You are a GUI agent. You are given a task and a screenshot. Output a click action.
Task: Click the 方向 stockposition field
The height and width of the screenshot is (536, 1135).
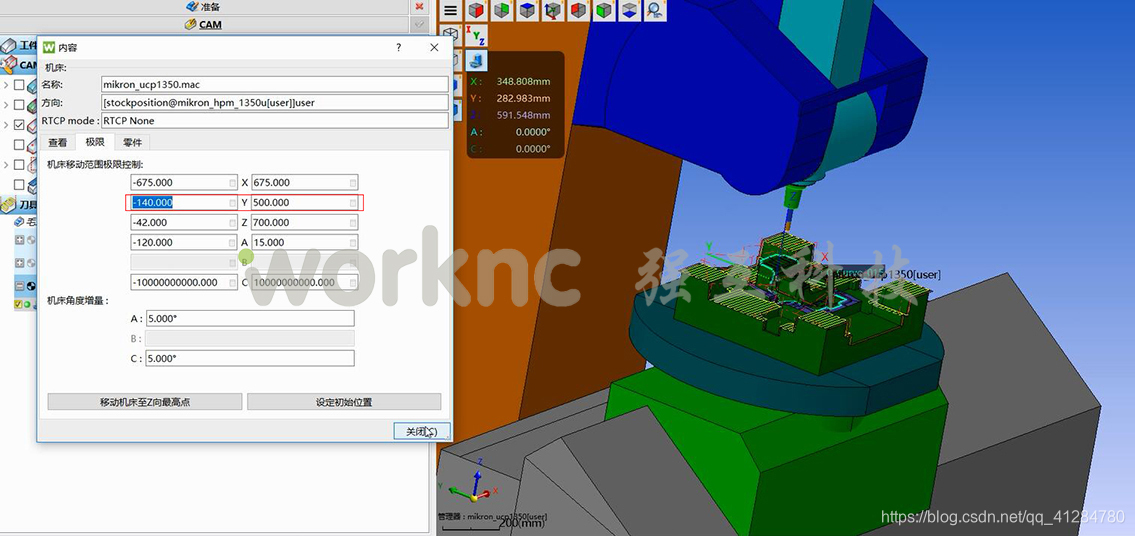275,102
